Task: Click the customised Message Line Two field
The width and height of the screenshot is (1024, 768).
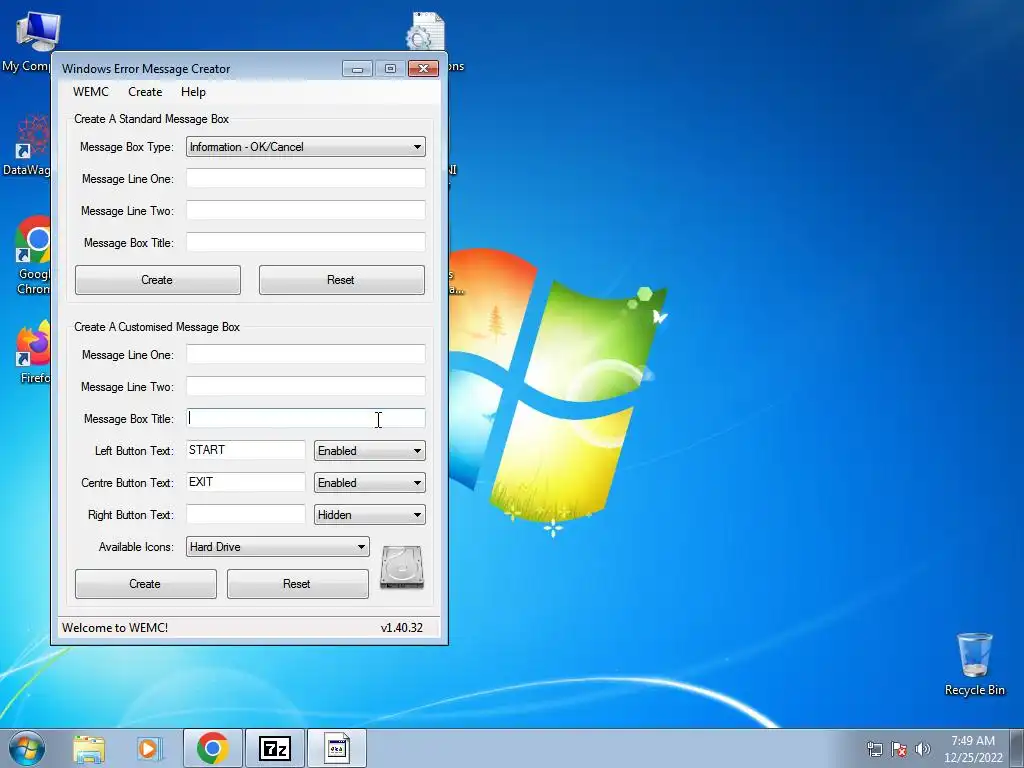Action: 306,386
